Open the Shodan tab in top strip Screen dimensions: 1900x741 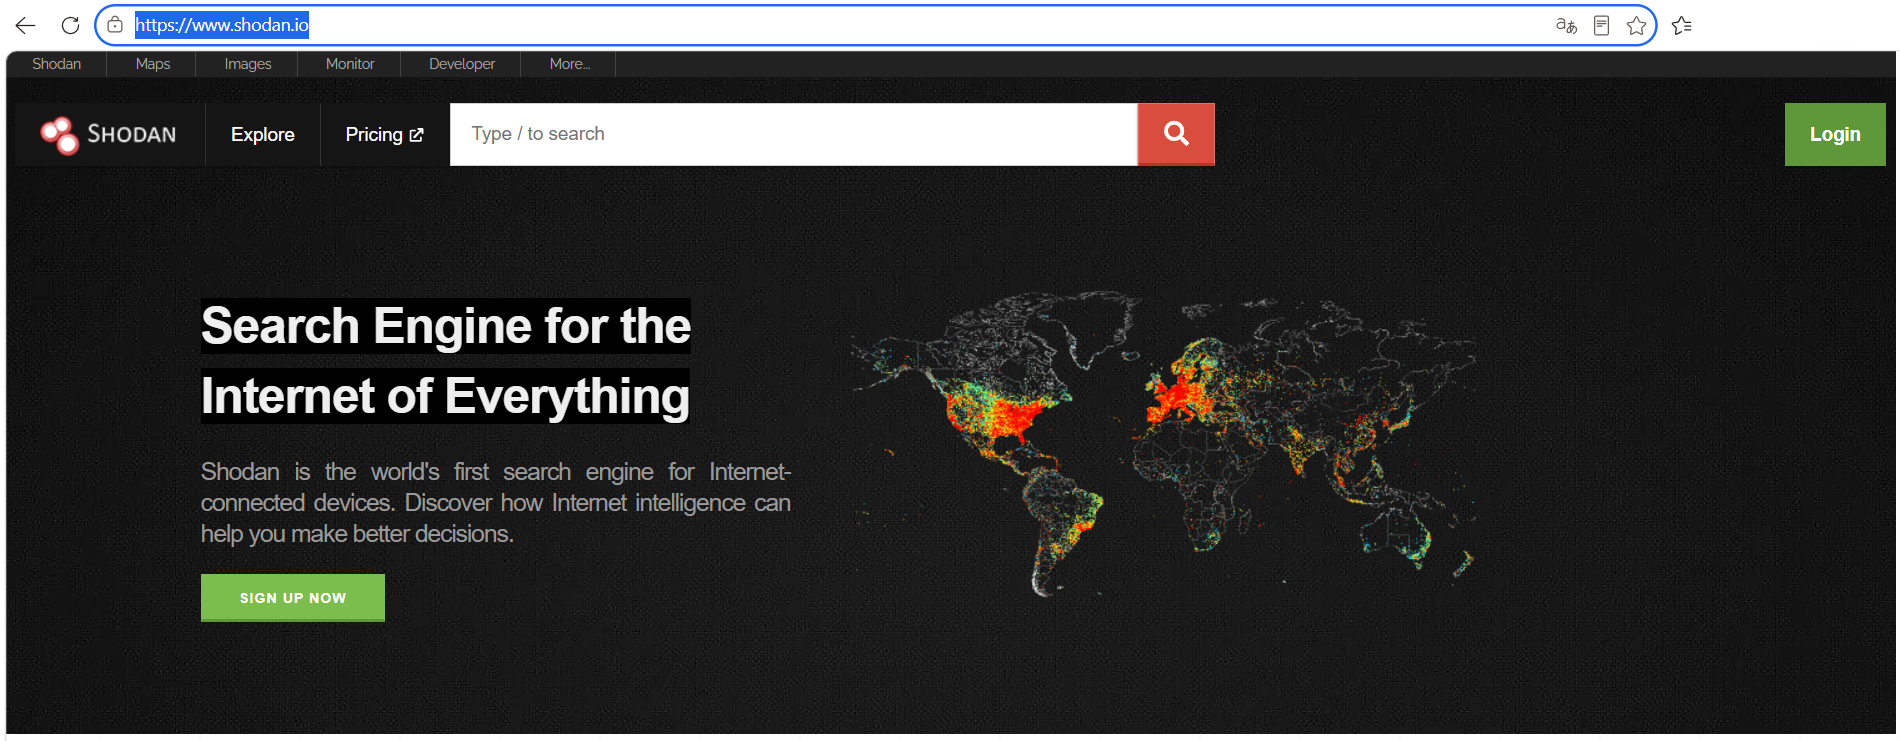click(x=56, y=64)
